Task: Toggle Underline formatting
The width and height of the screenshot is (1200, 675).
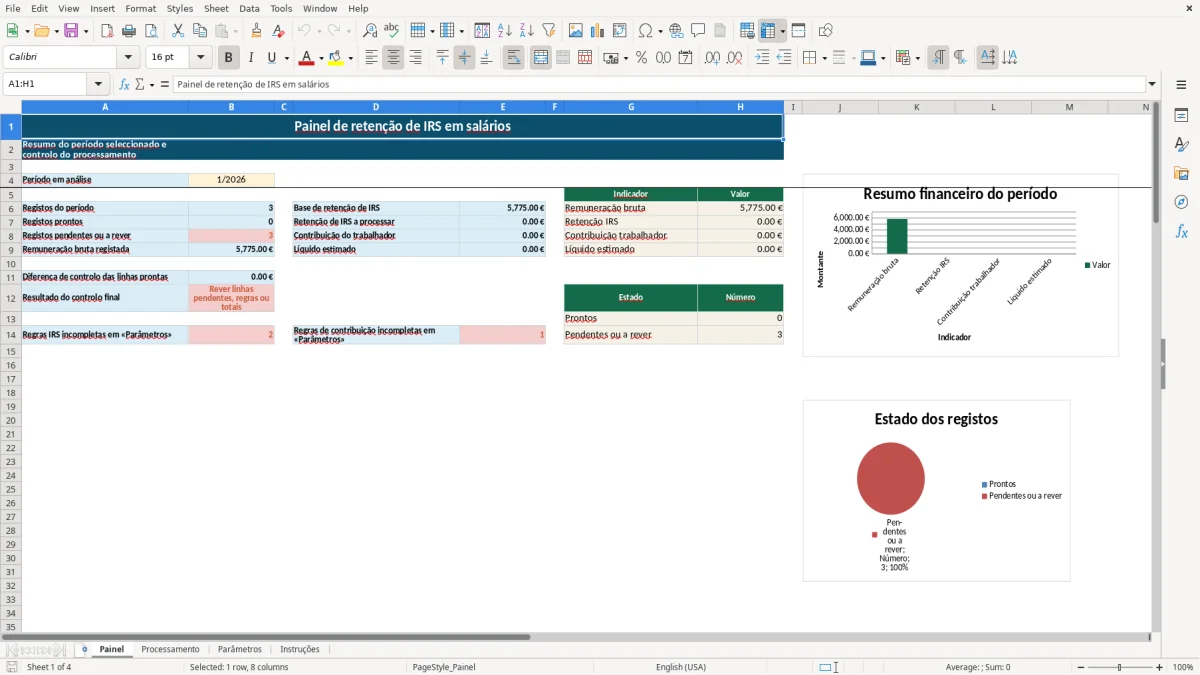Action: [271, 58]
